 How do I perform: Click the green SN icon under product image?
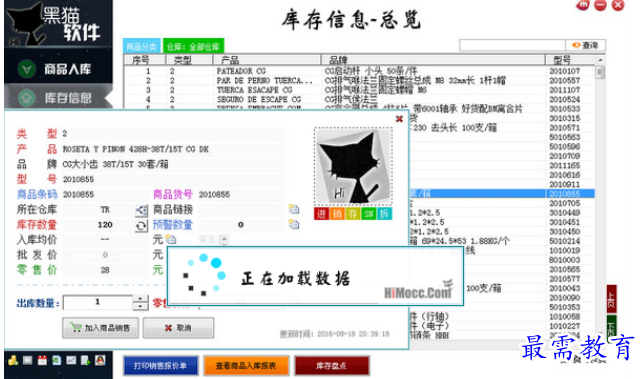(x=369, y=214)
